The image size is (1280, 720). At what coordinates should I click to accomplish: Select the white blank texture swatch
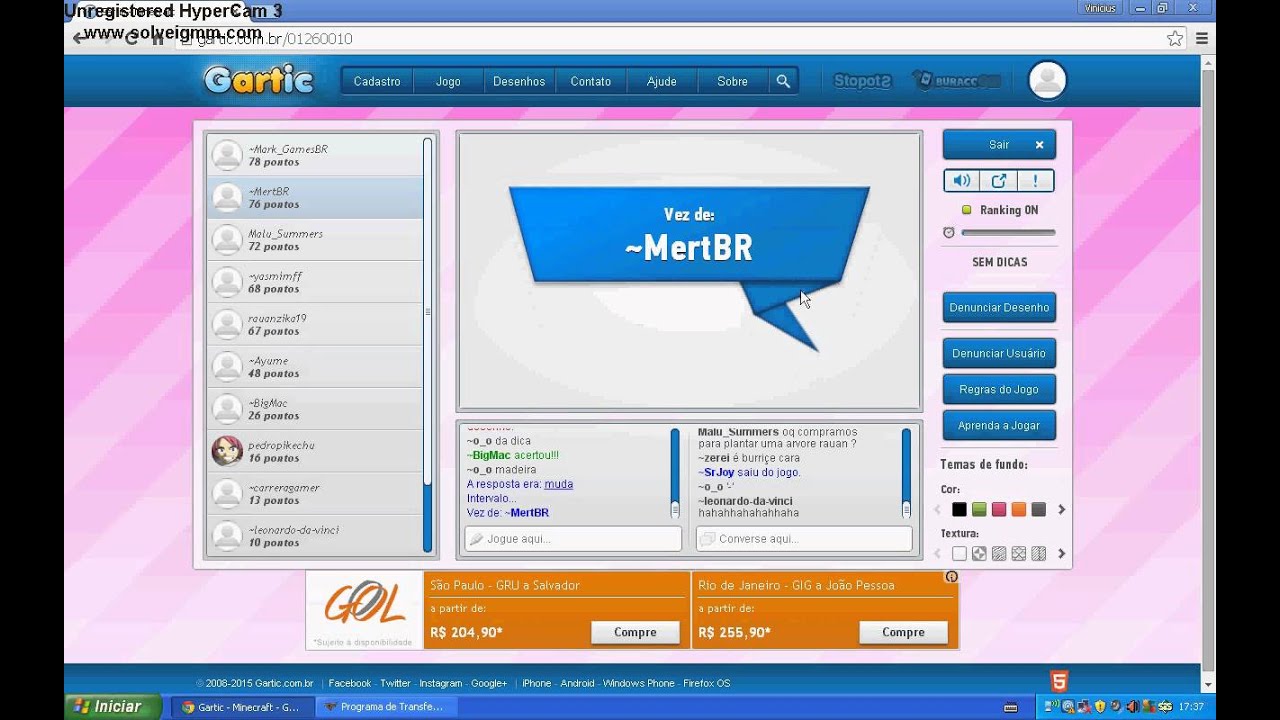click(959, 554)
